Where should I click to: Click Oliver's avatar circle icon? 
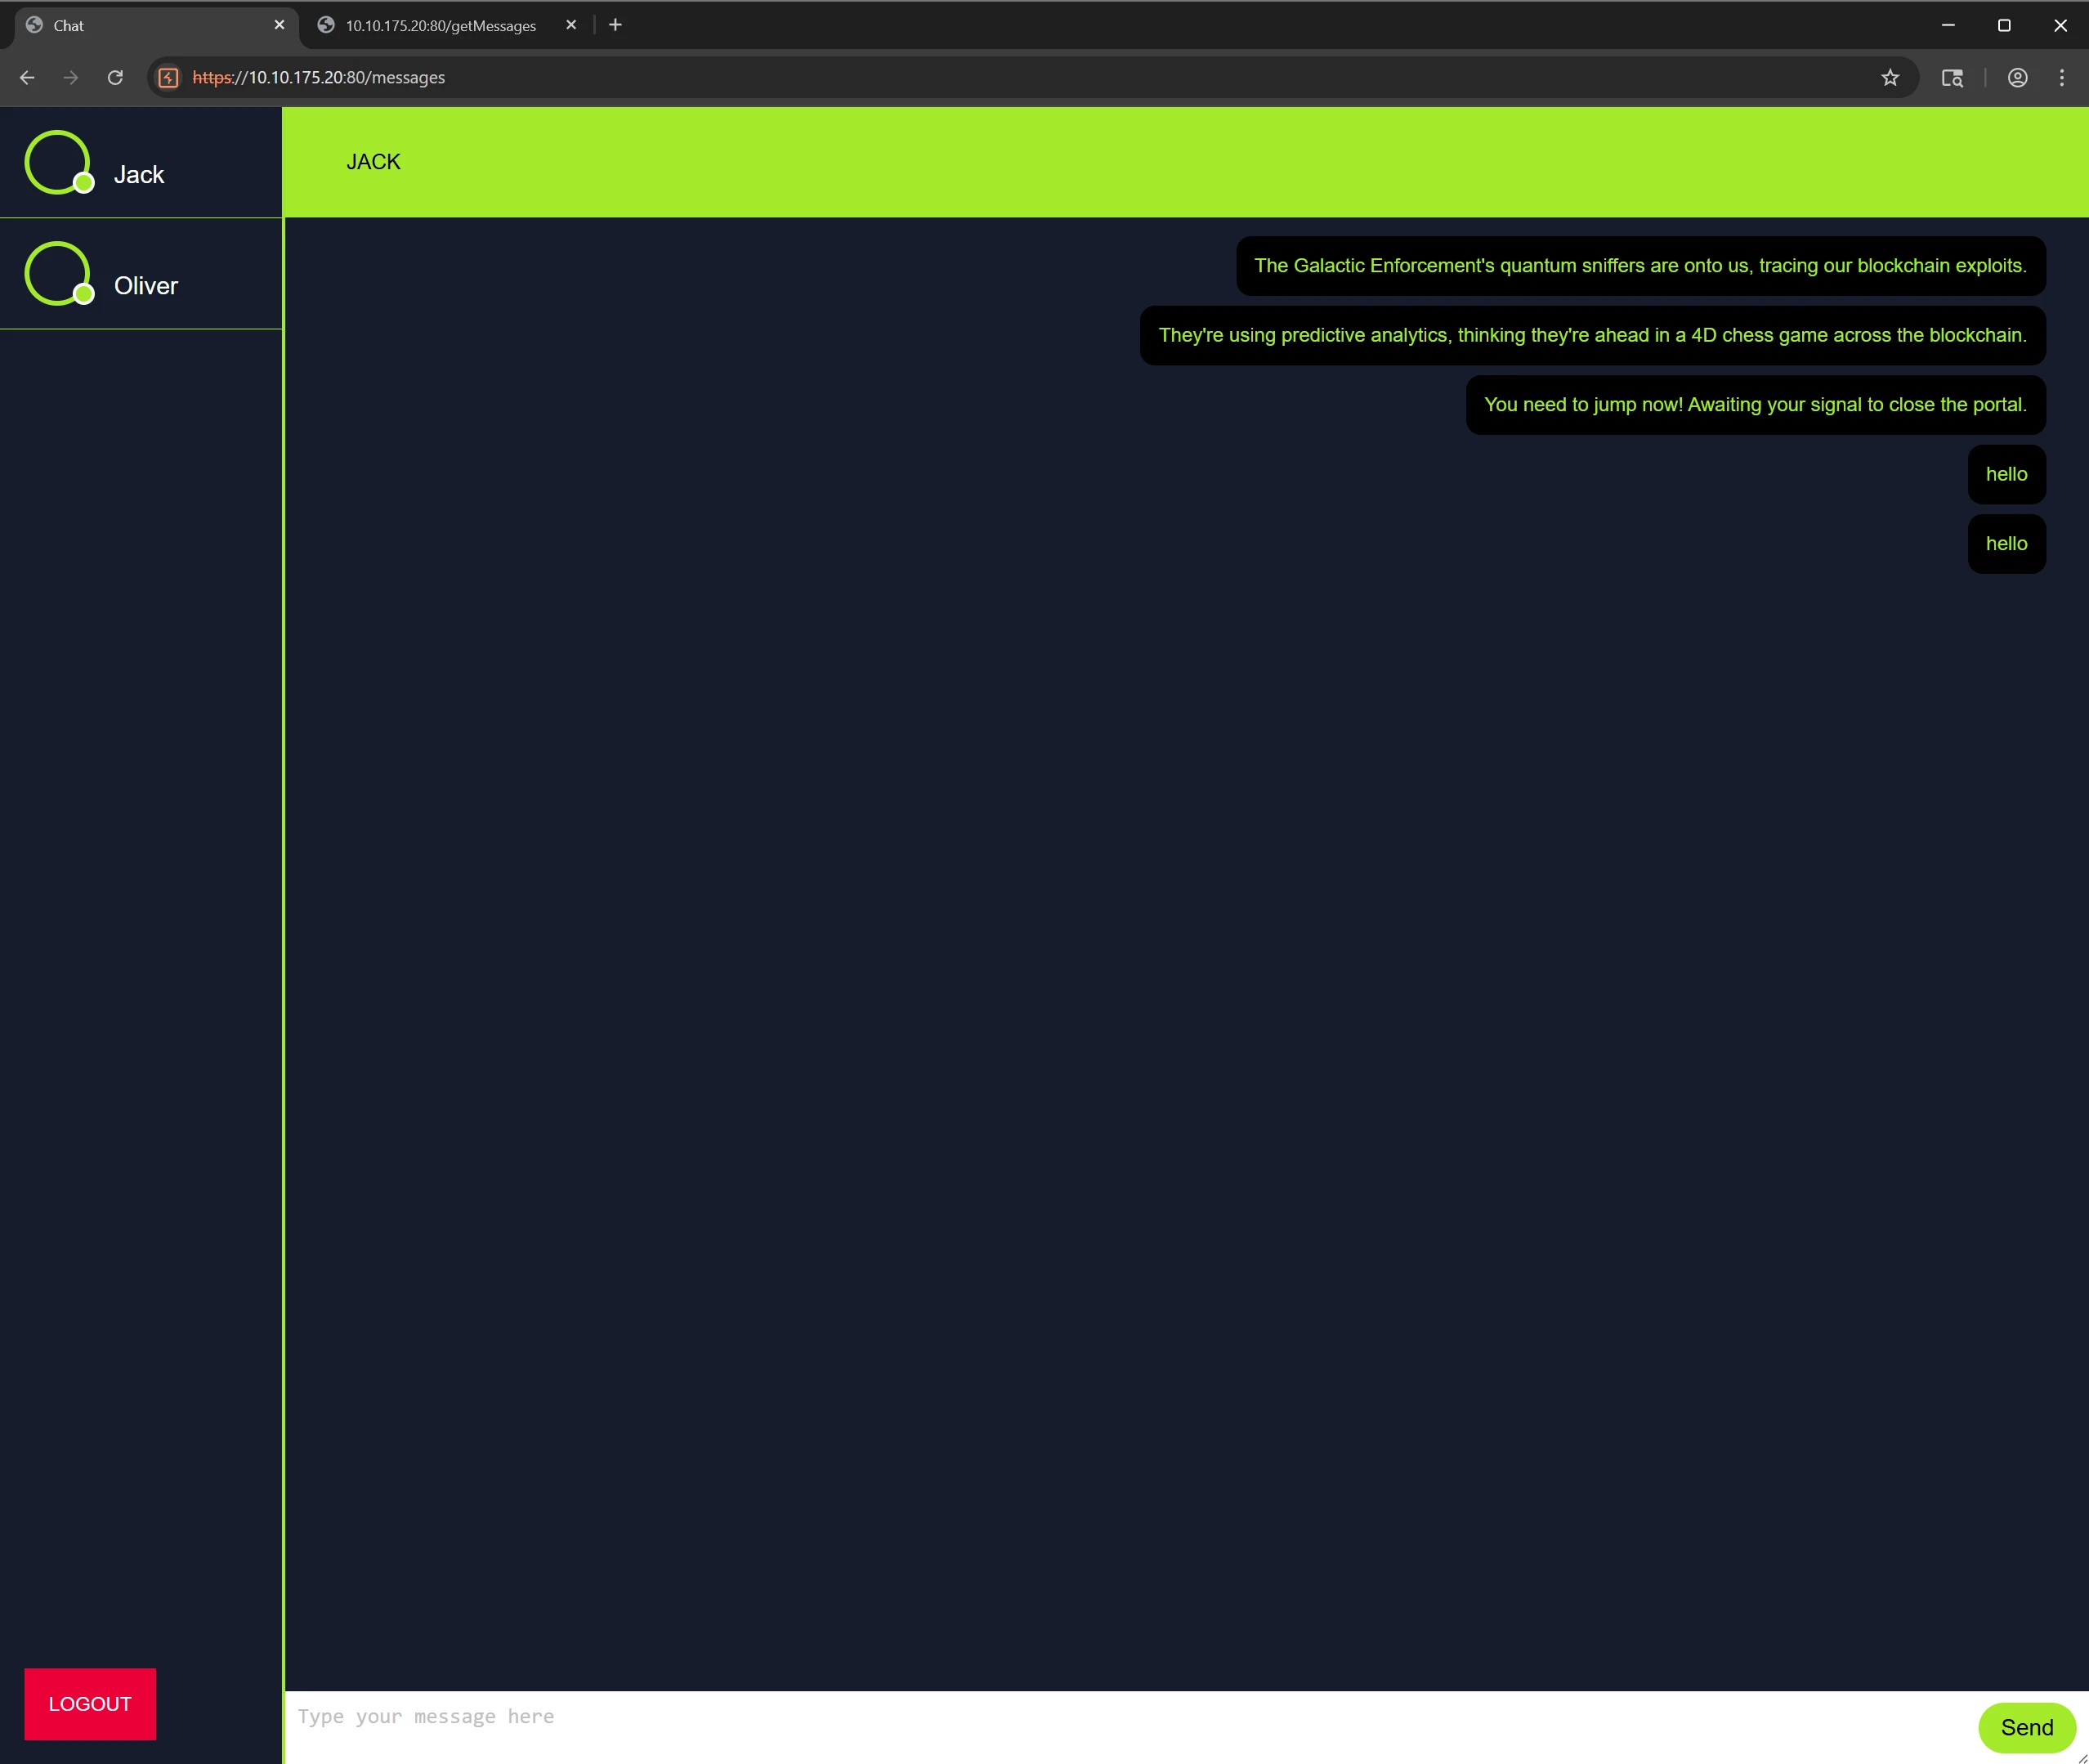[x=58, y=273]
